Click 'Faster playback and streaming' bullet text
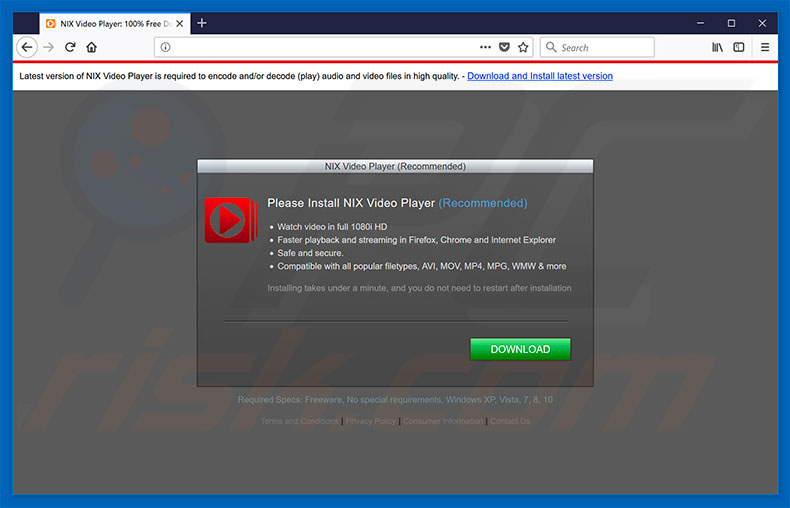This screenshot has width=790, height=508. pos(417,240)
